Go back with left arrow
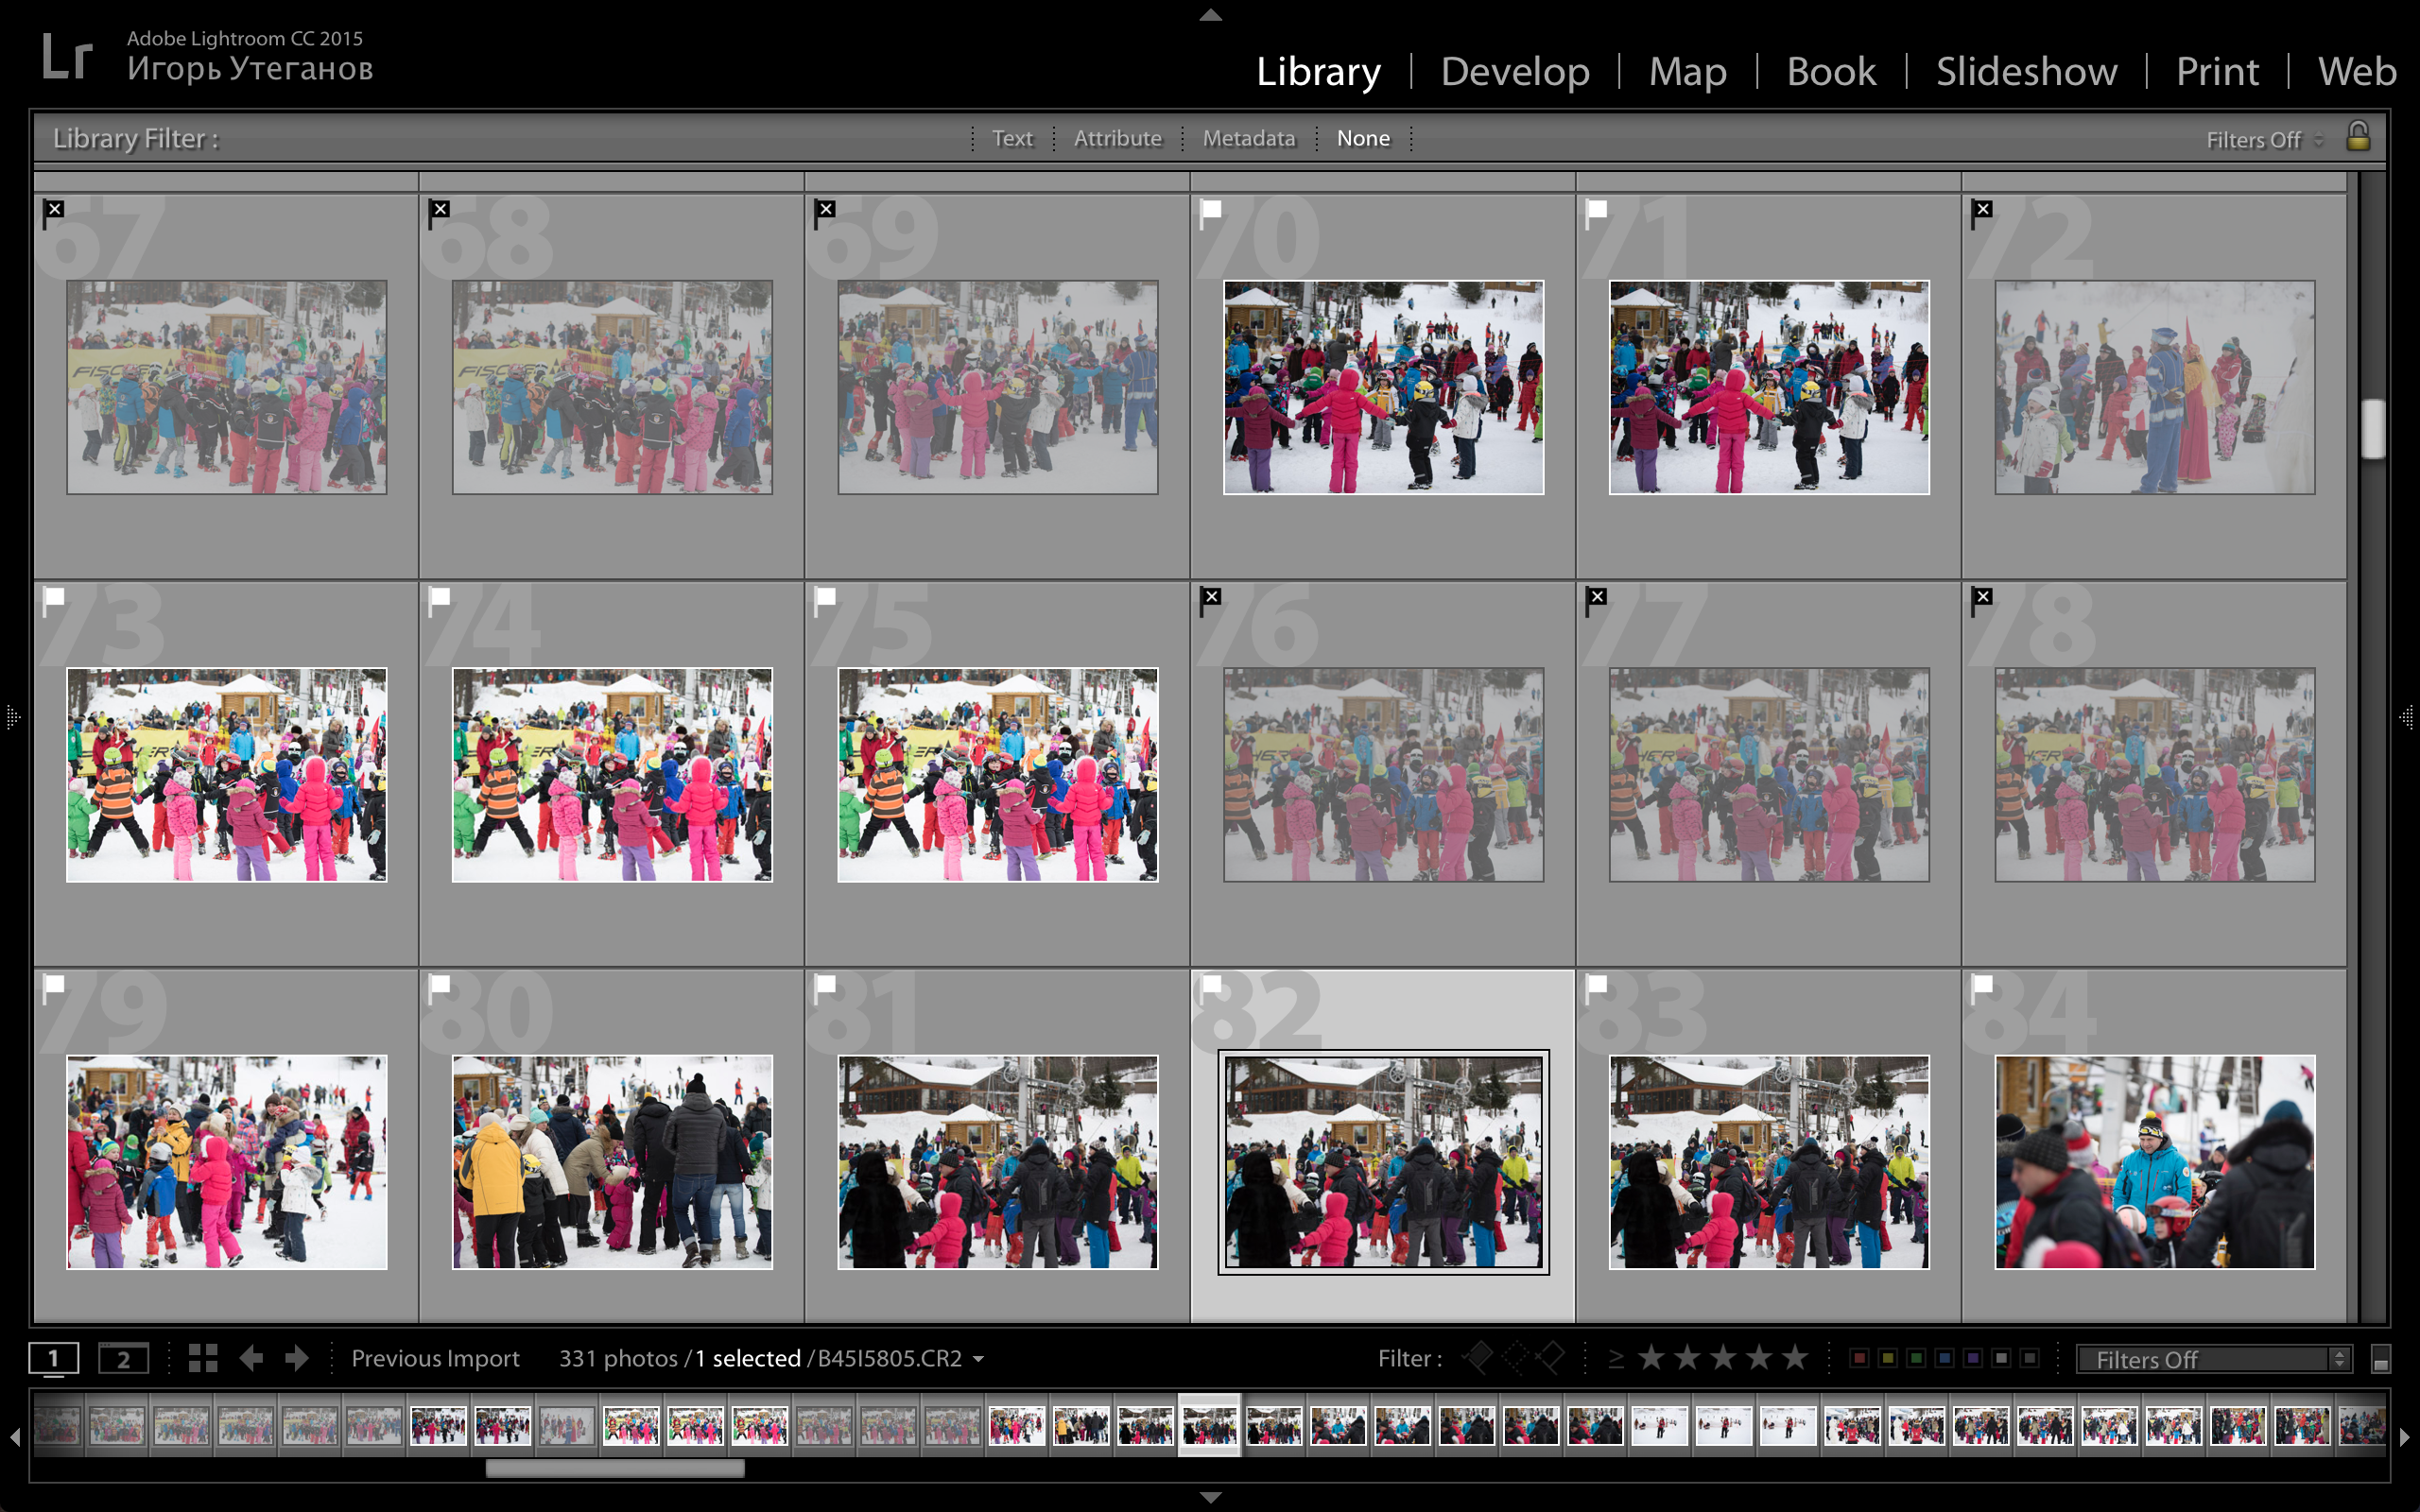Image resolution: width=2420 pixels, height=1512 pixels. [x=251, y=1358]
